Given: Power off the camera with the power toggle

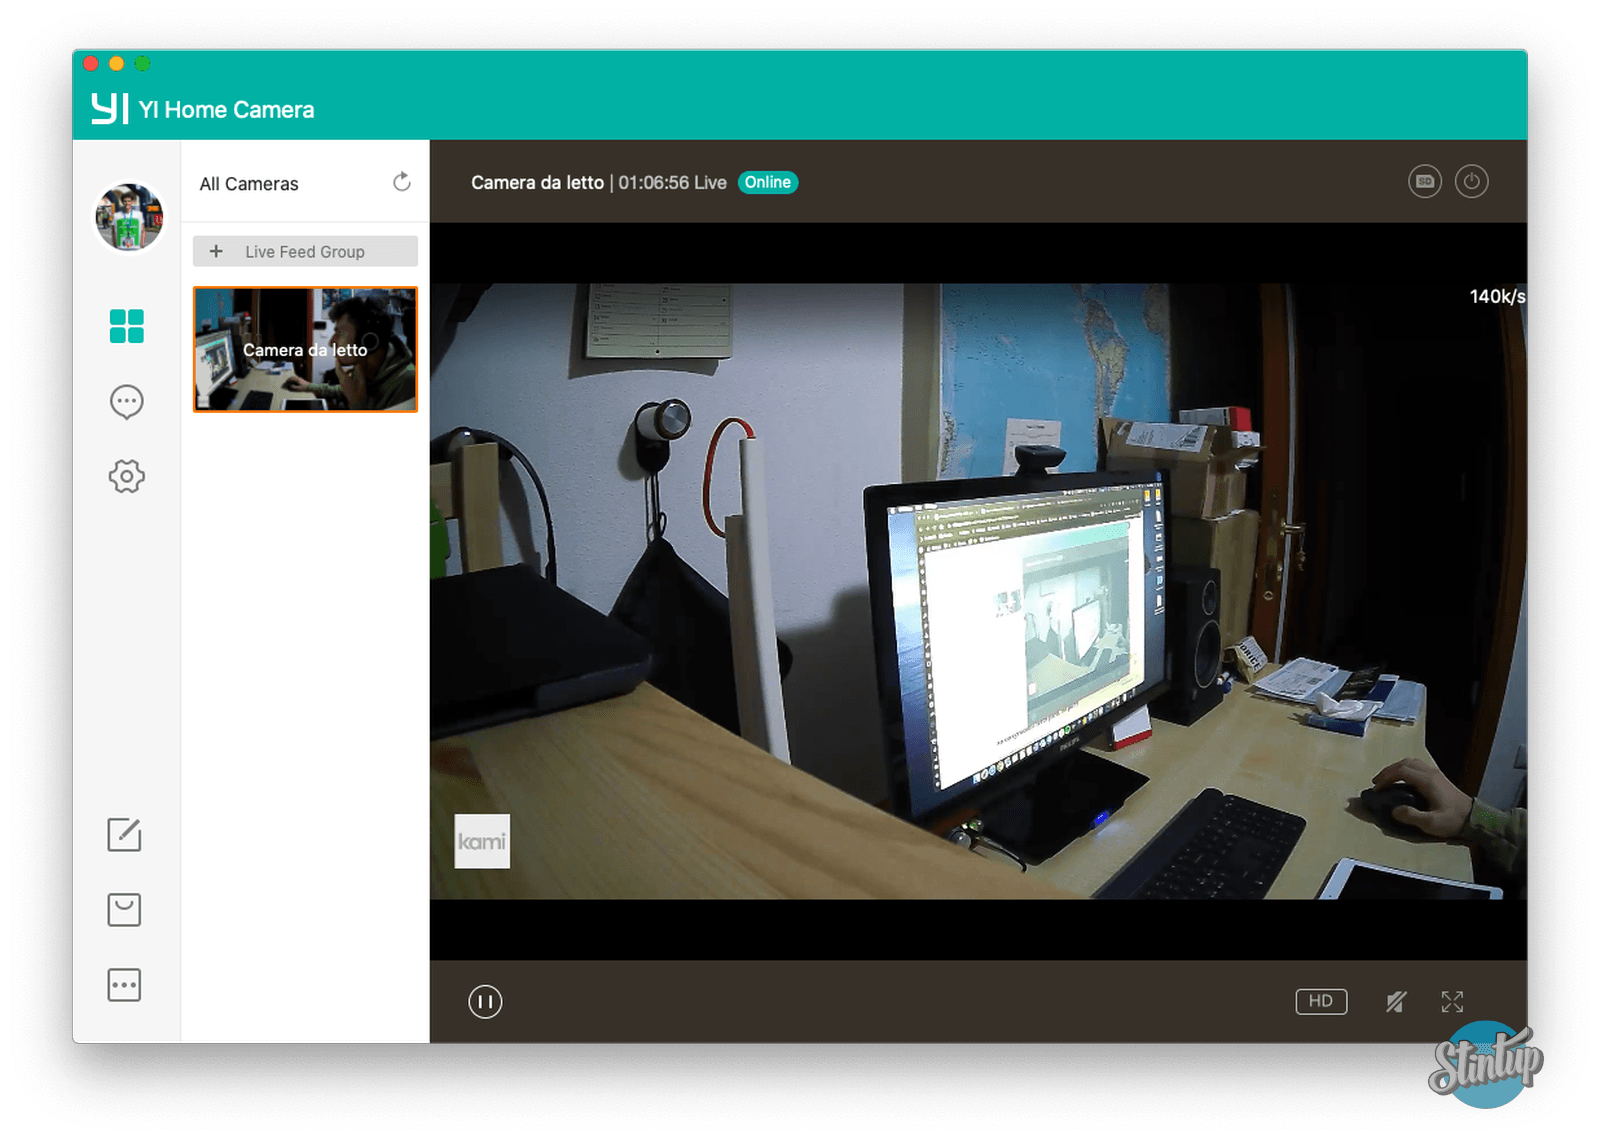Looking at the screenshot, I should tap(1472, 181).
